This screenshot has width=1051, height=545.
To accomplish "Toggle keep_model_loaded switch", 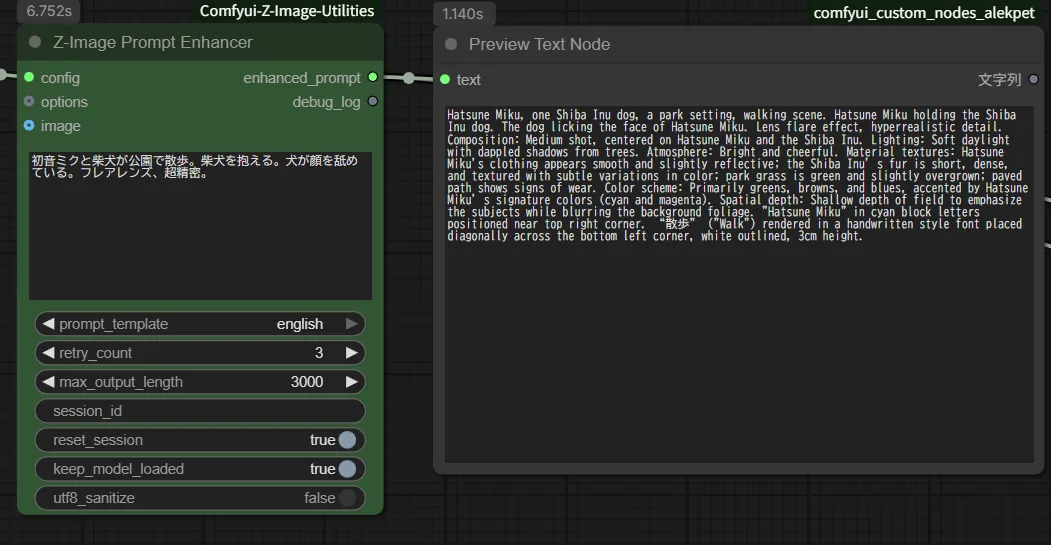I will click(x=346, y=469).
